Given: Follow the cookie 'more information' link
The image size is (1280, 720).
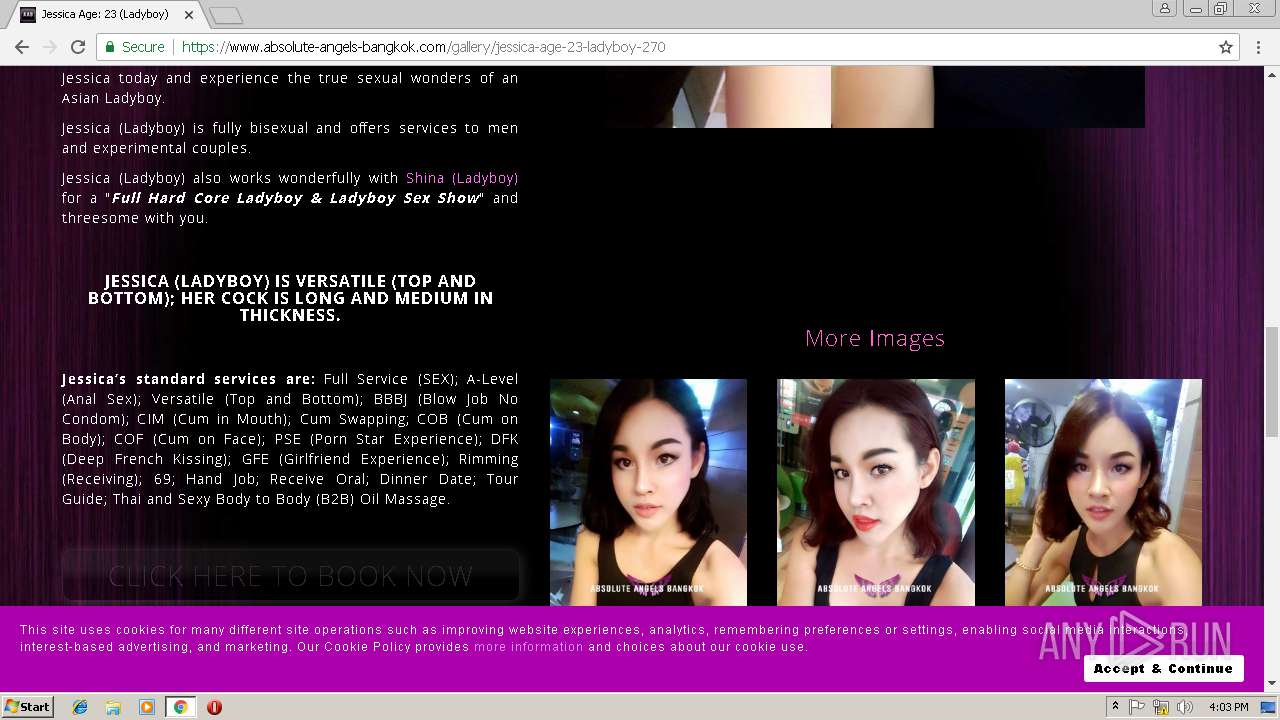Looking at the screenshot, I should [528, 647].
